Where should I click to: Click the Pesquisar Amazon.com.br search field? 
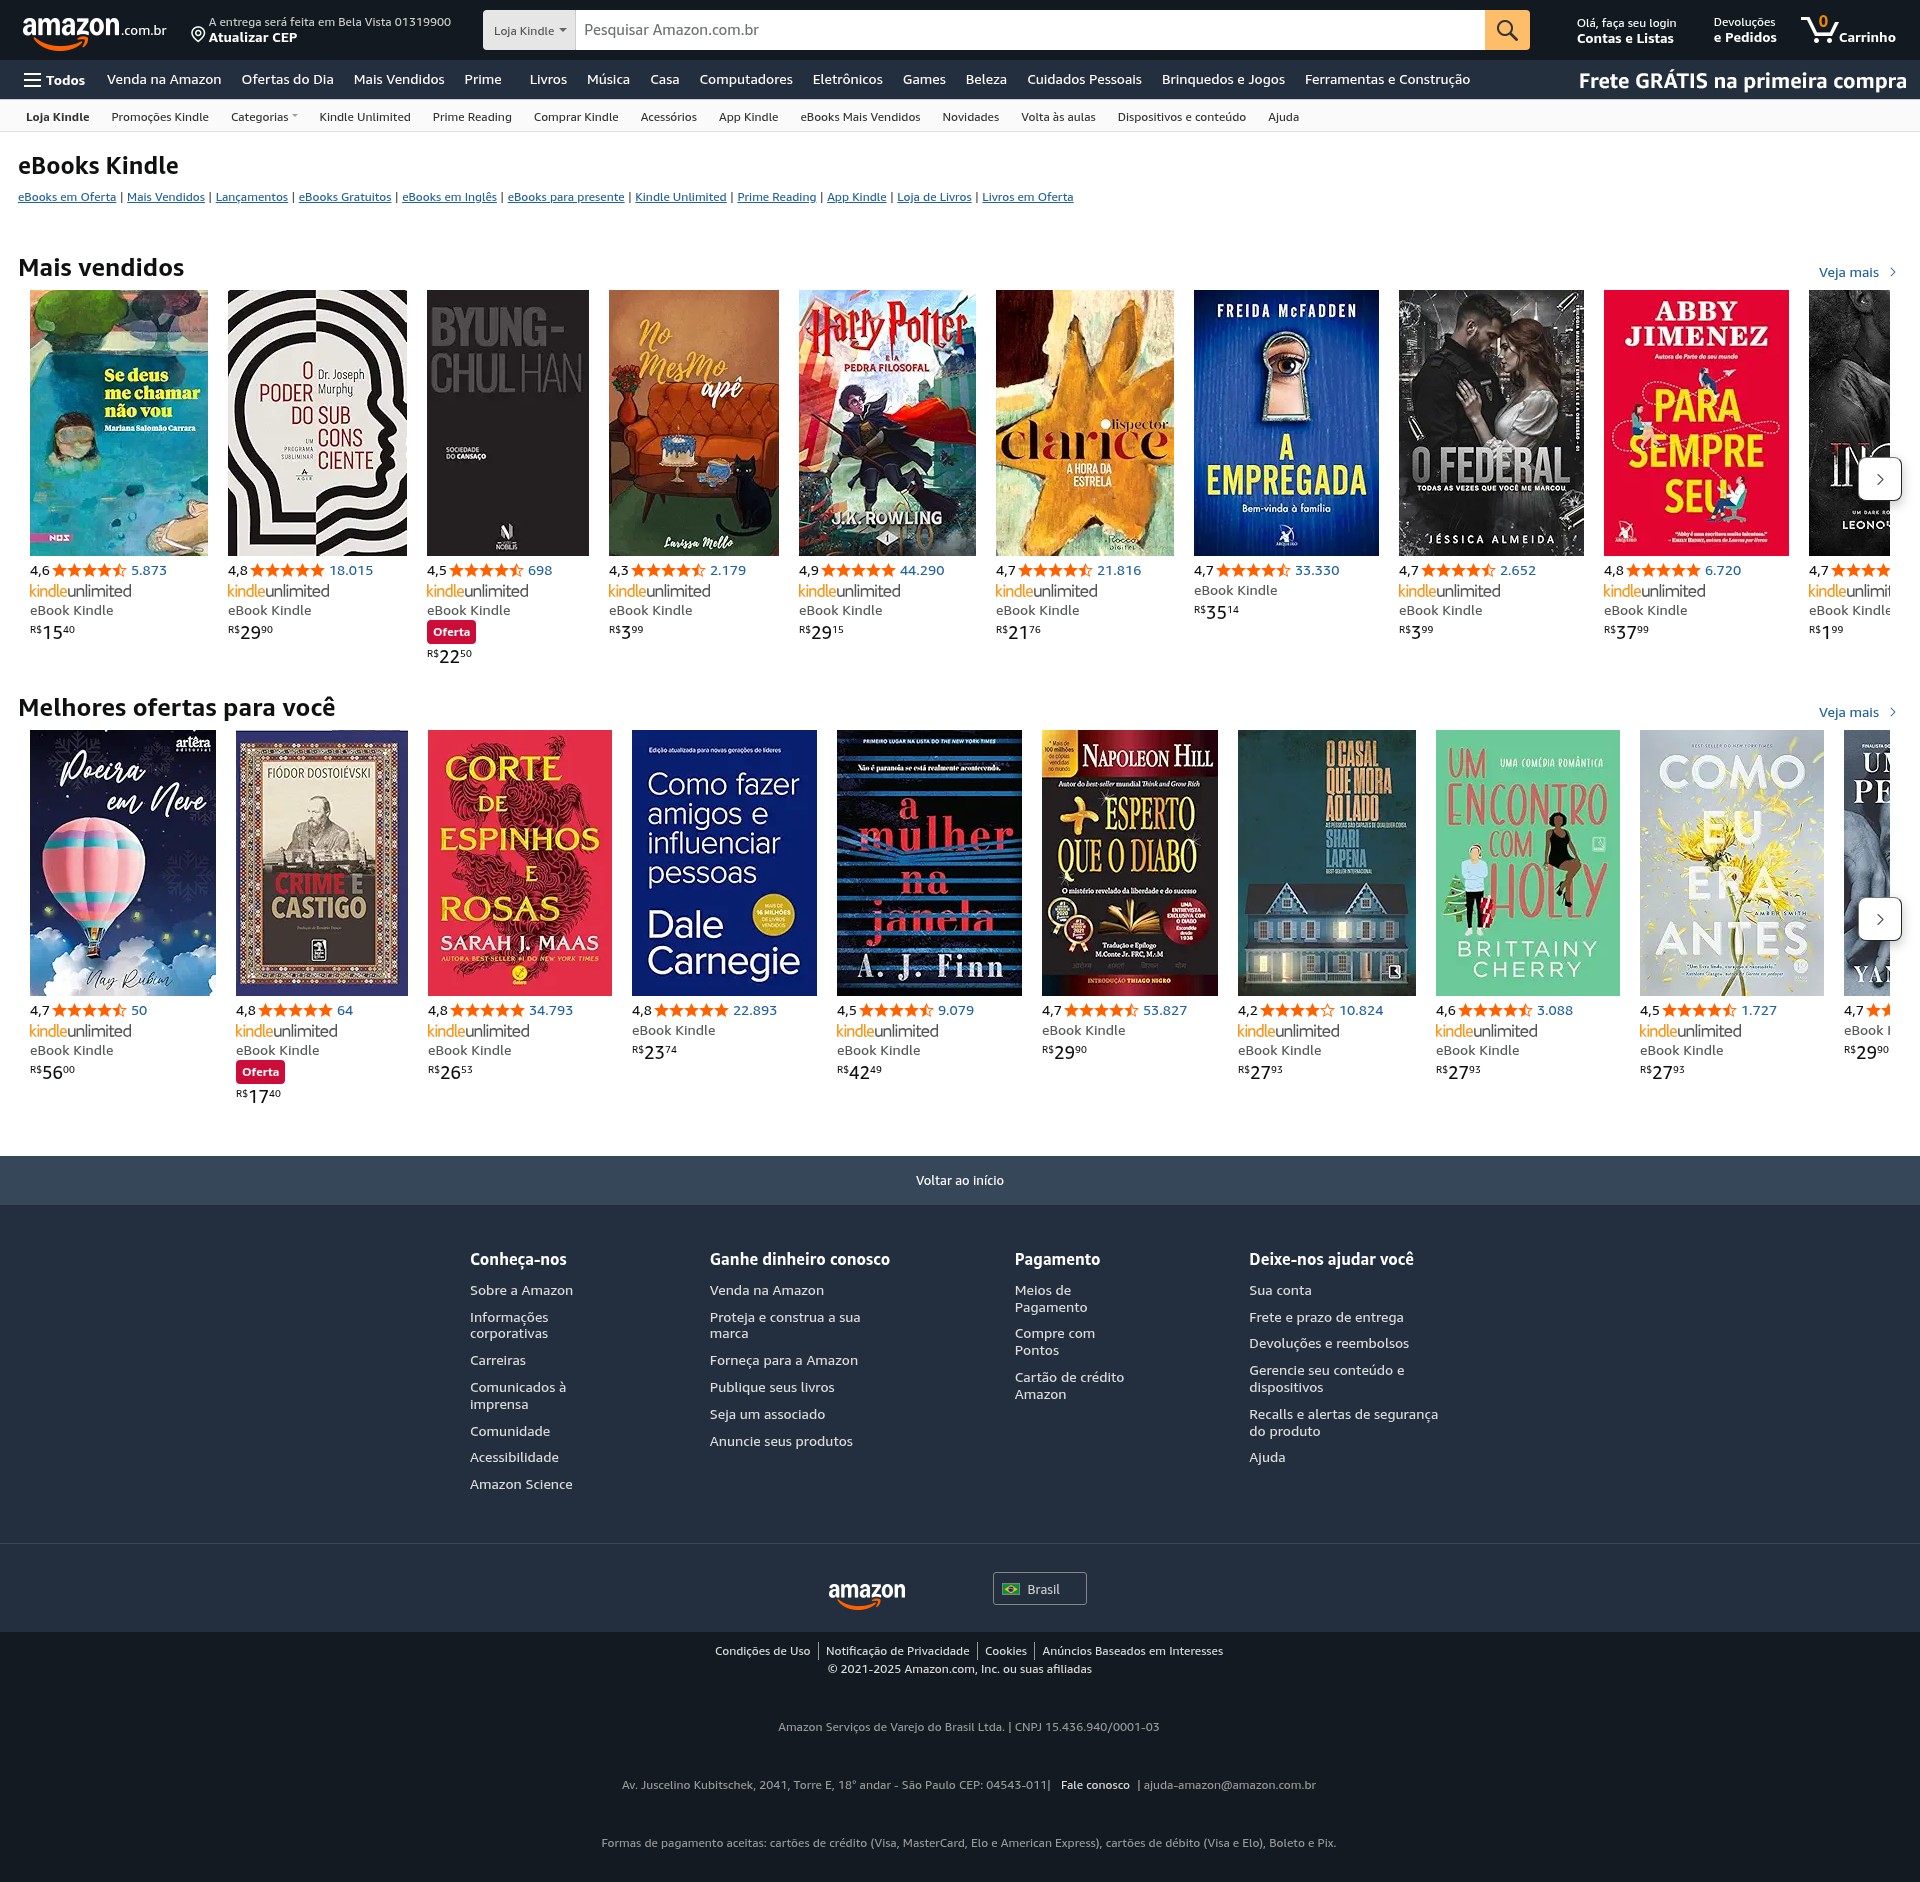tap(1030, 30)
